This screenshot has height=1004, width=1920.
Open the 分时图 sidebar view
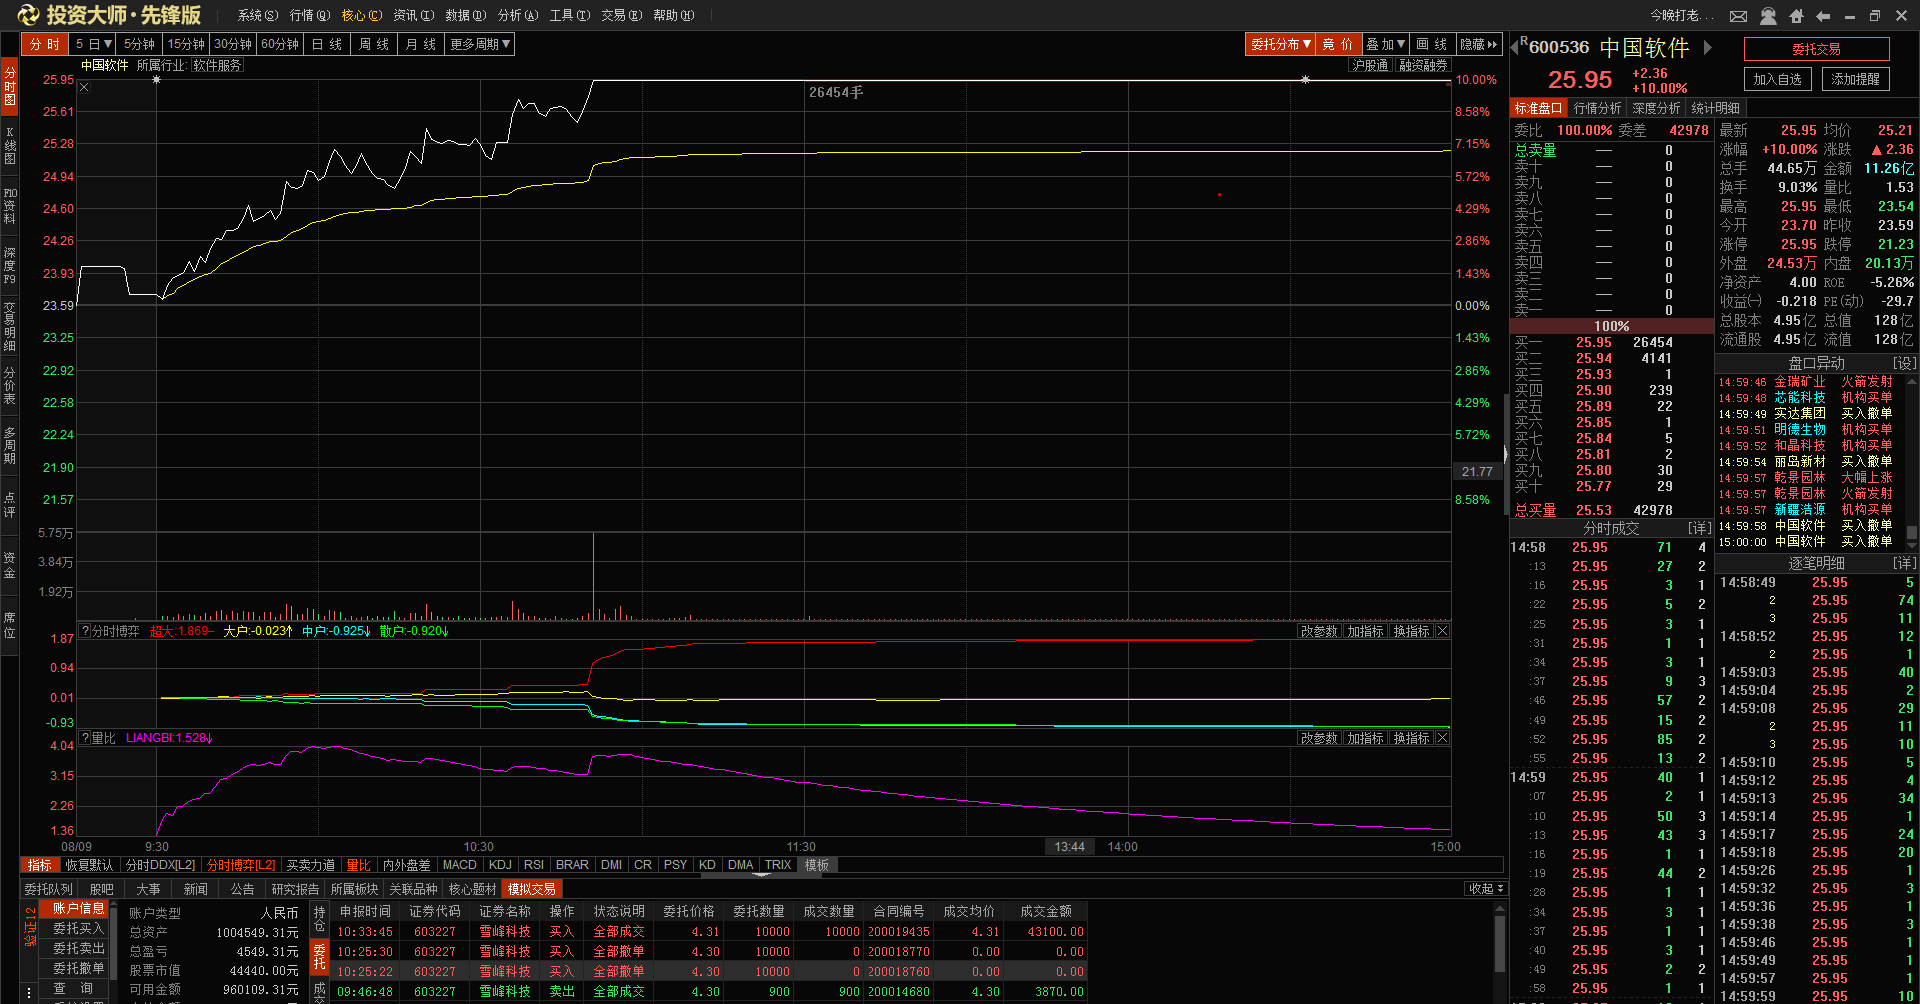click(x=10, y=86)
